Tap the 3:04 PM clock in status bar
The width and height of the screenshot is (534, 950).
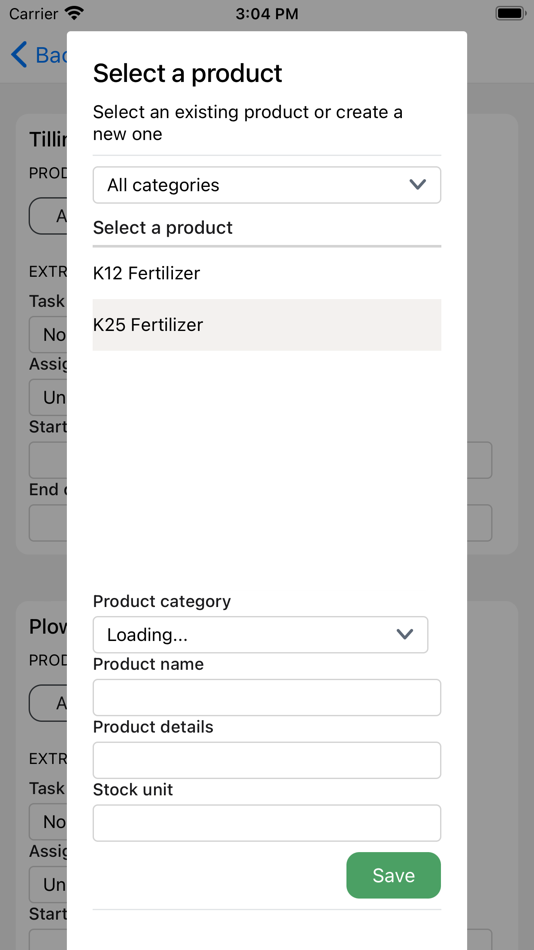tap(267, 13)
